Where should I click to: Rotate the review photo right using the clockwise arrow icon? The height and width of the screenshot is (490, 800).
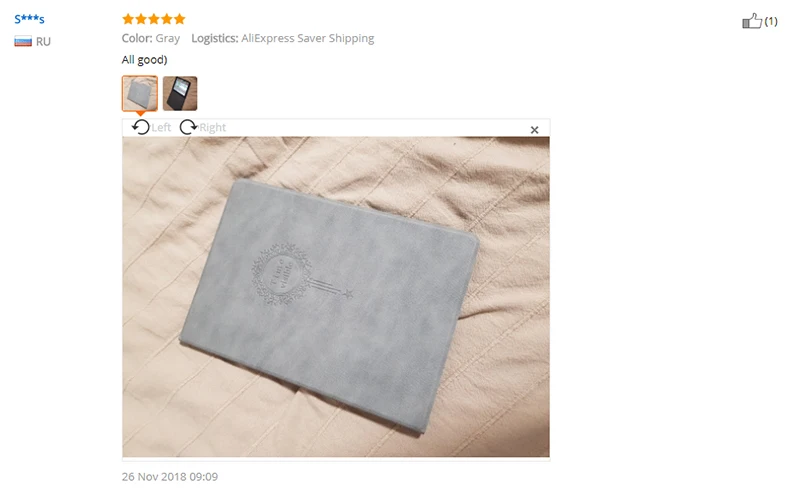(188, 127)
